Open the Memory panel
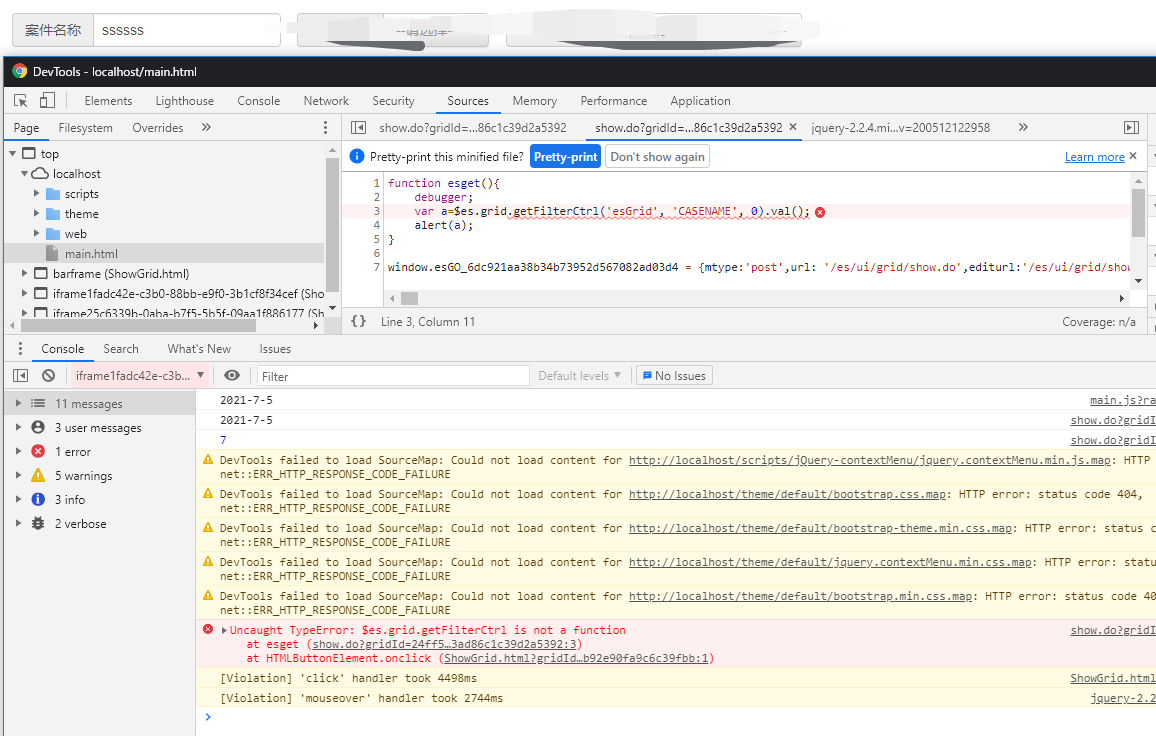 click(x=535, y=101)
